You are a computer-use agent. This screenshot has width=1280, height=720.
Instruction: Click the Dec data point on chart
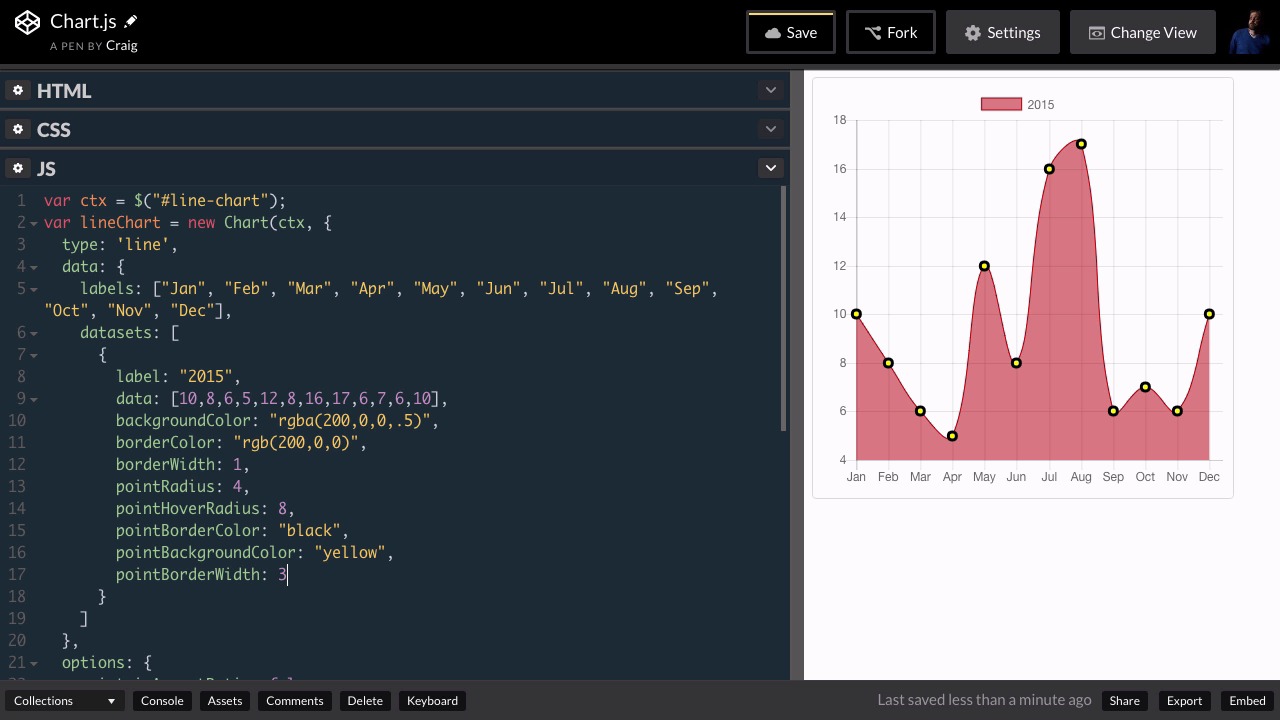(x=1209, y=314)
